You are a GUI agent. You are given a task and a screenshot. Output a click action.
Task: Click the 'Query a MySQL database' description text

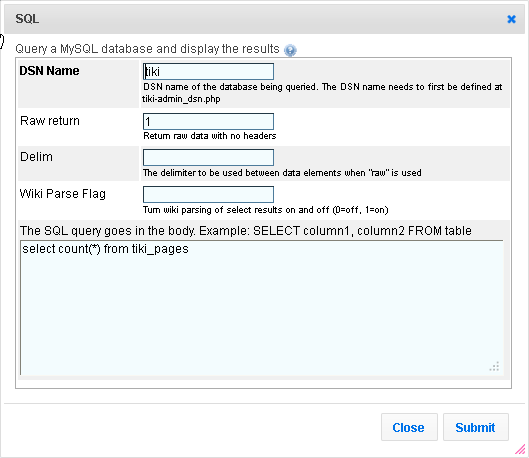(x=147, y=49)
